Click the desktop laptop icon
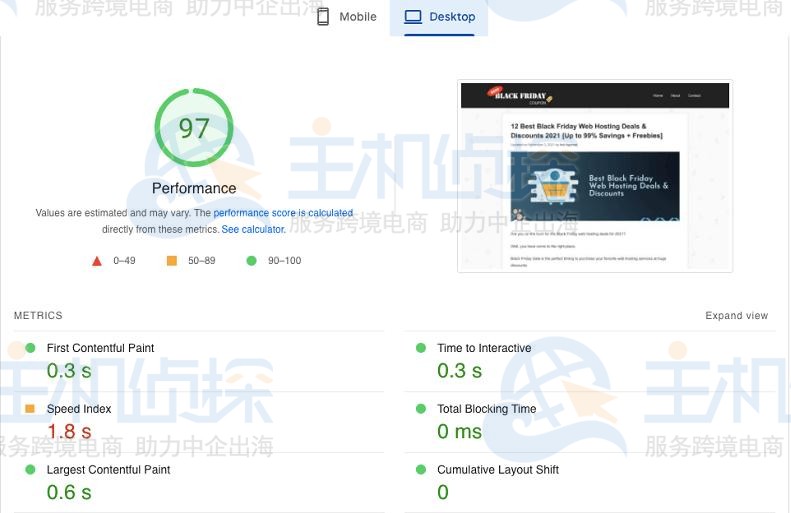 413,17
